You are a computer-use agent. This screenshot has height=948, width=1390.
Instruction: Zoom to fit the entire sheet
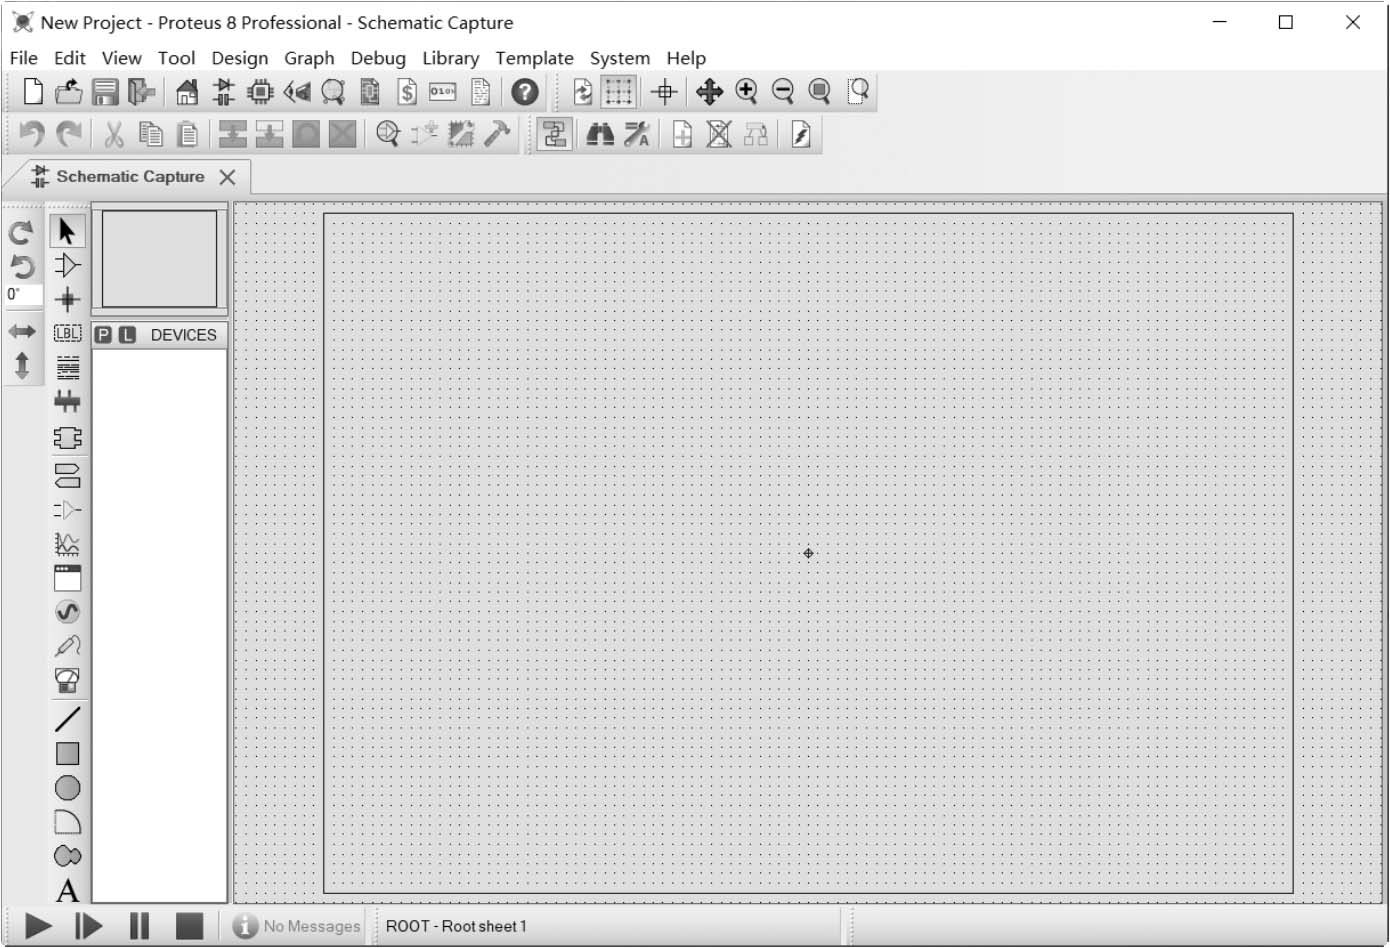(x=820, y=92)
